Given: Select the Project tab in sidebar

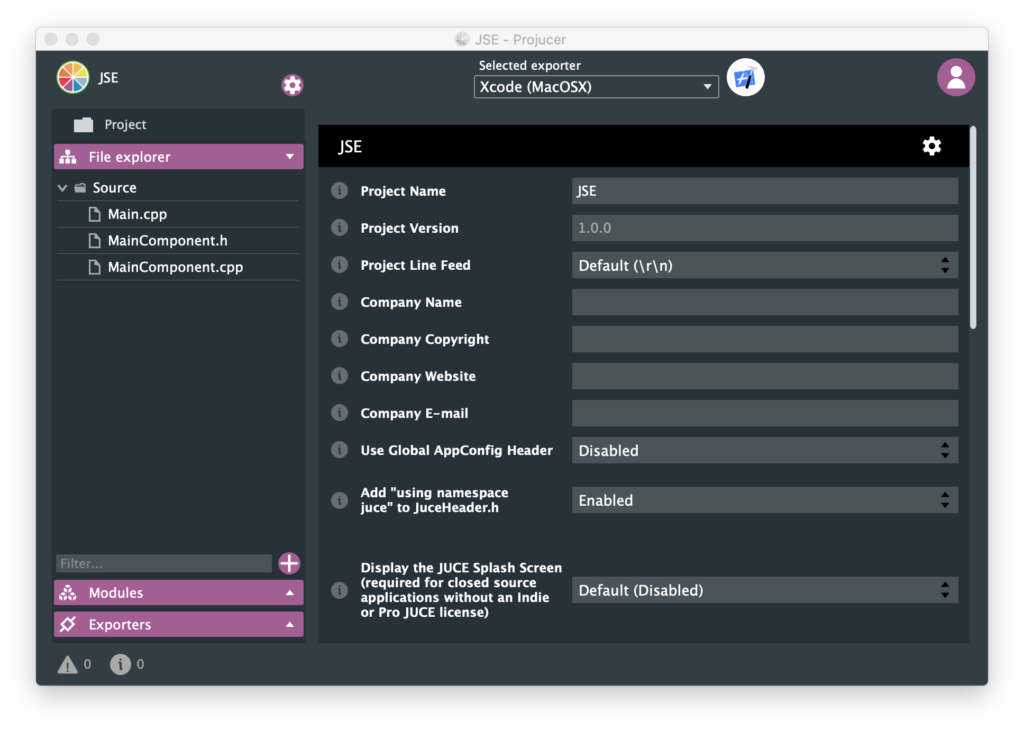Looking at the screenshot, I should (125, 125).
